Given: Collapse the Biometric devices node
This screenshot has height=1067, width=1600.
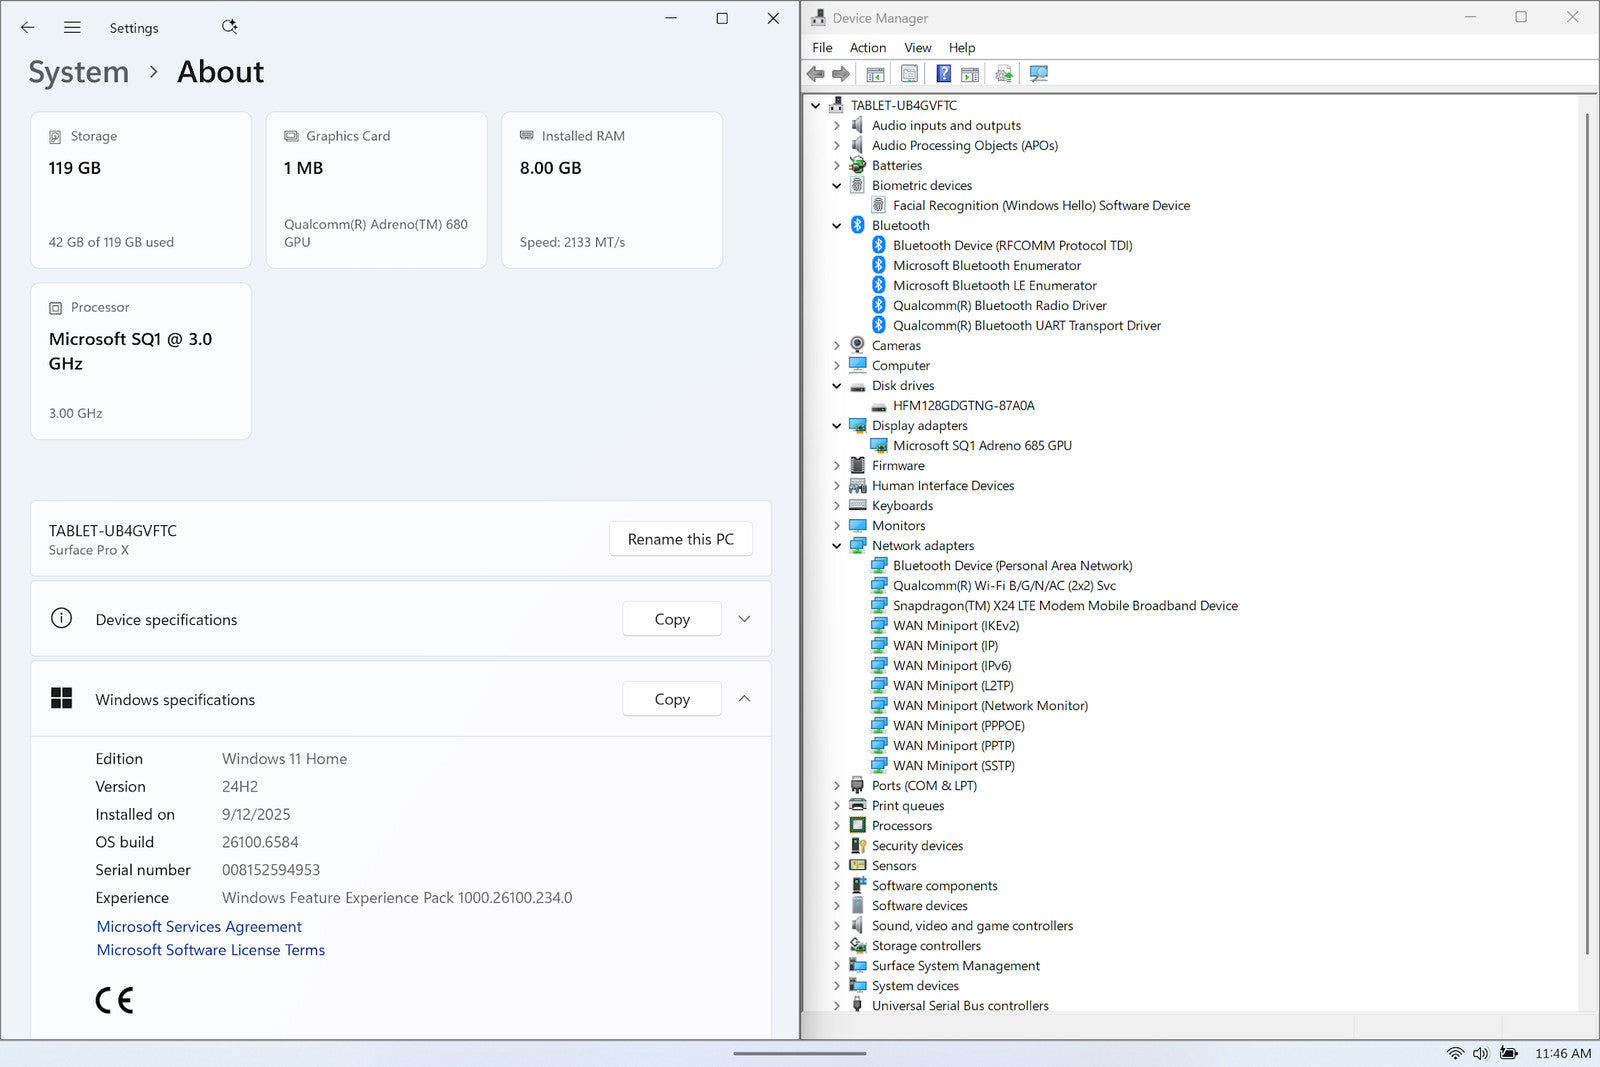Looking at the screenshot, I should [x=837, y=185].
